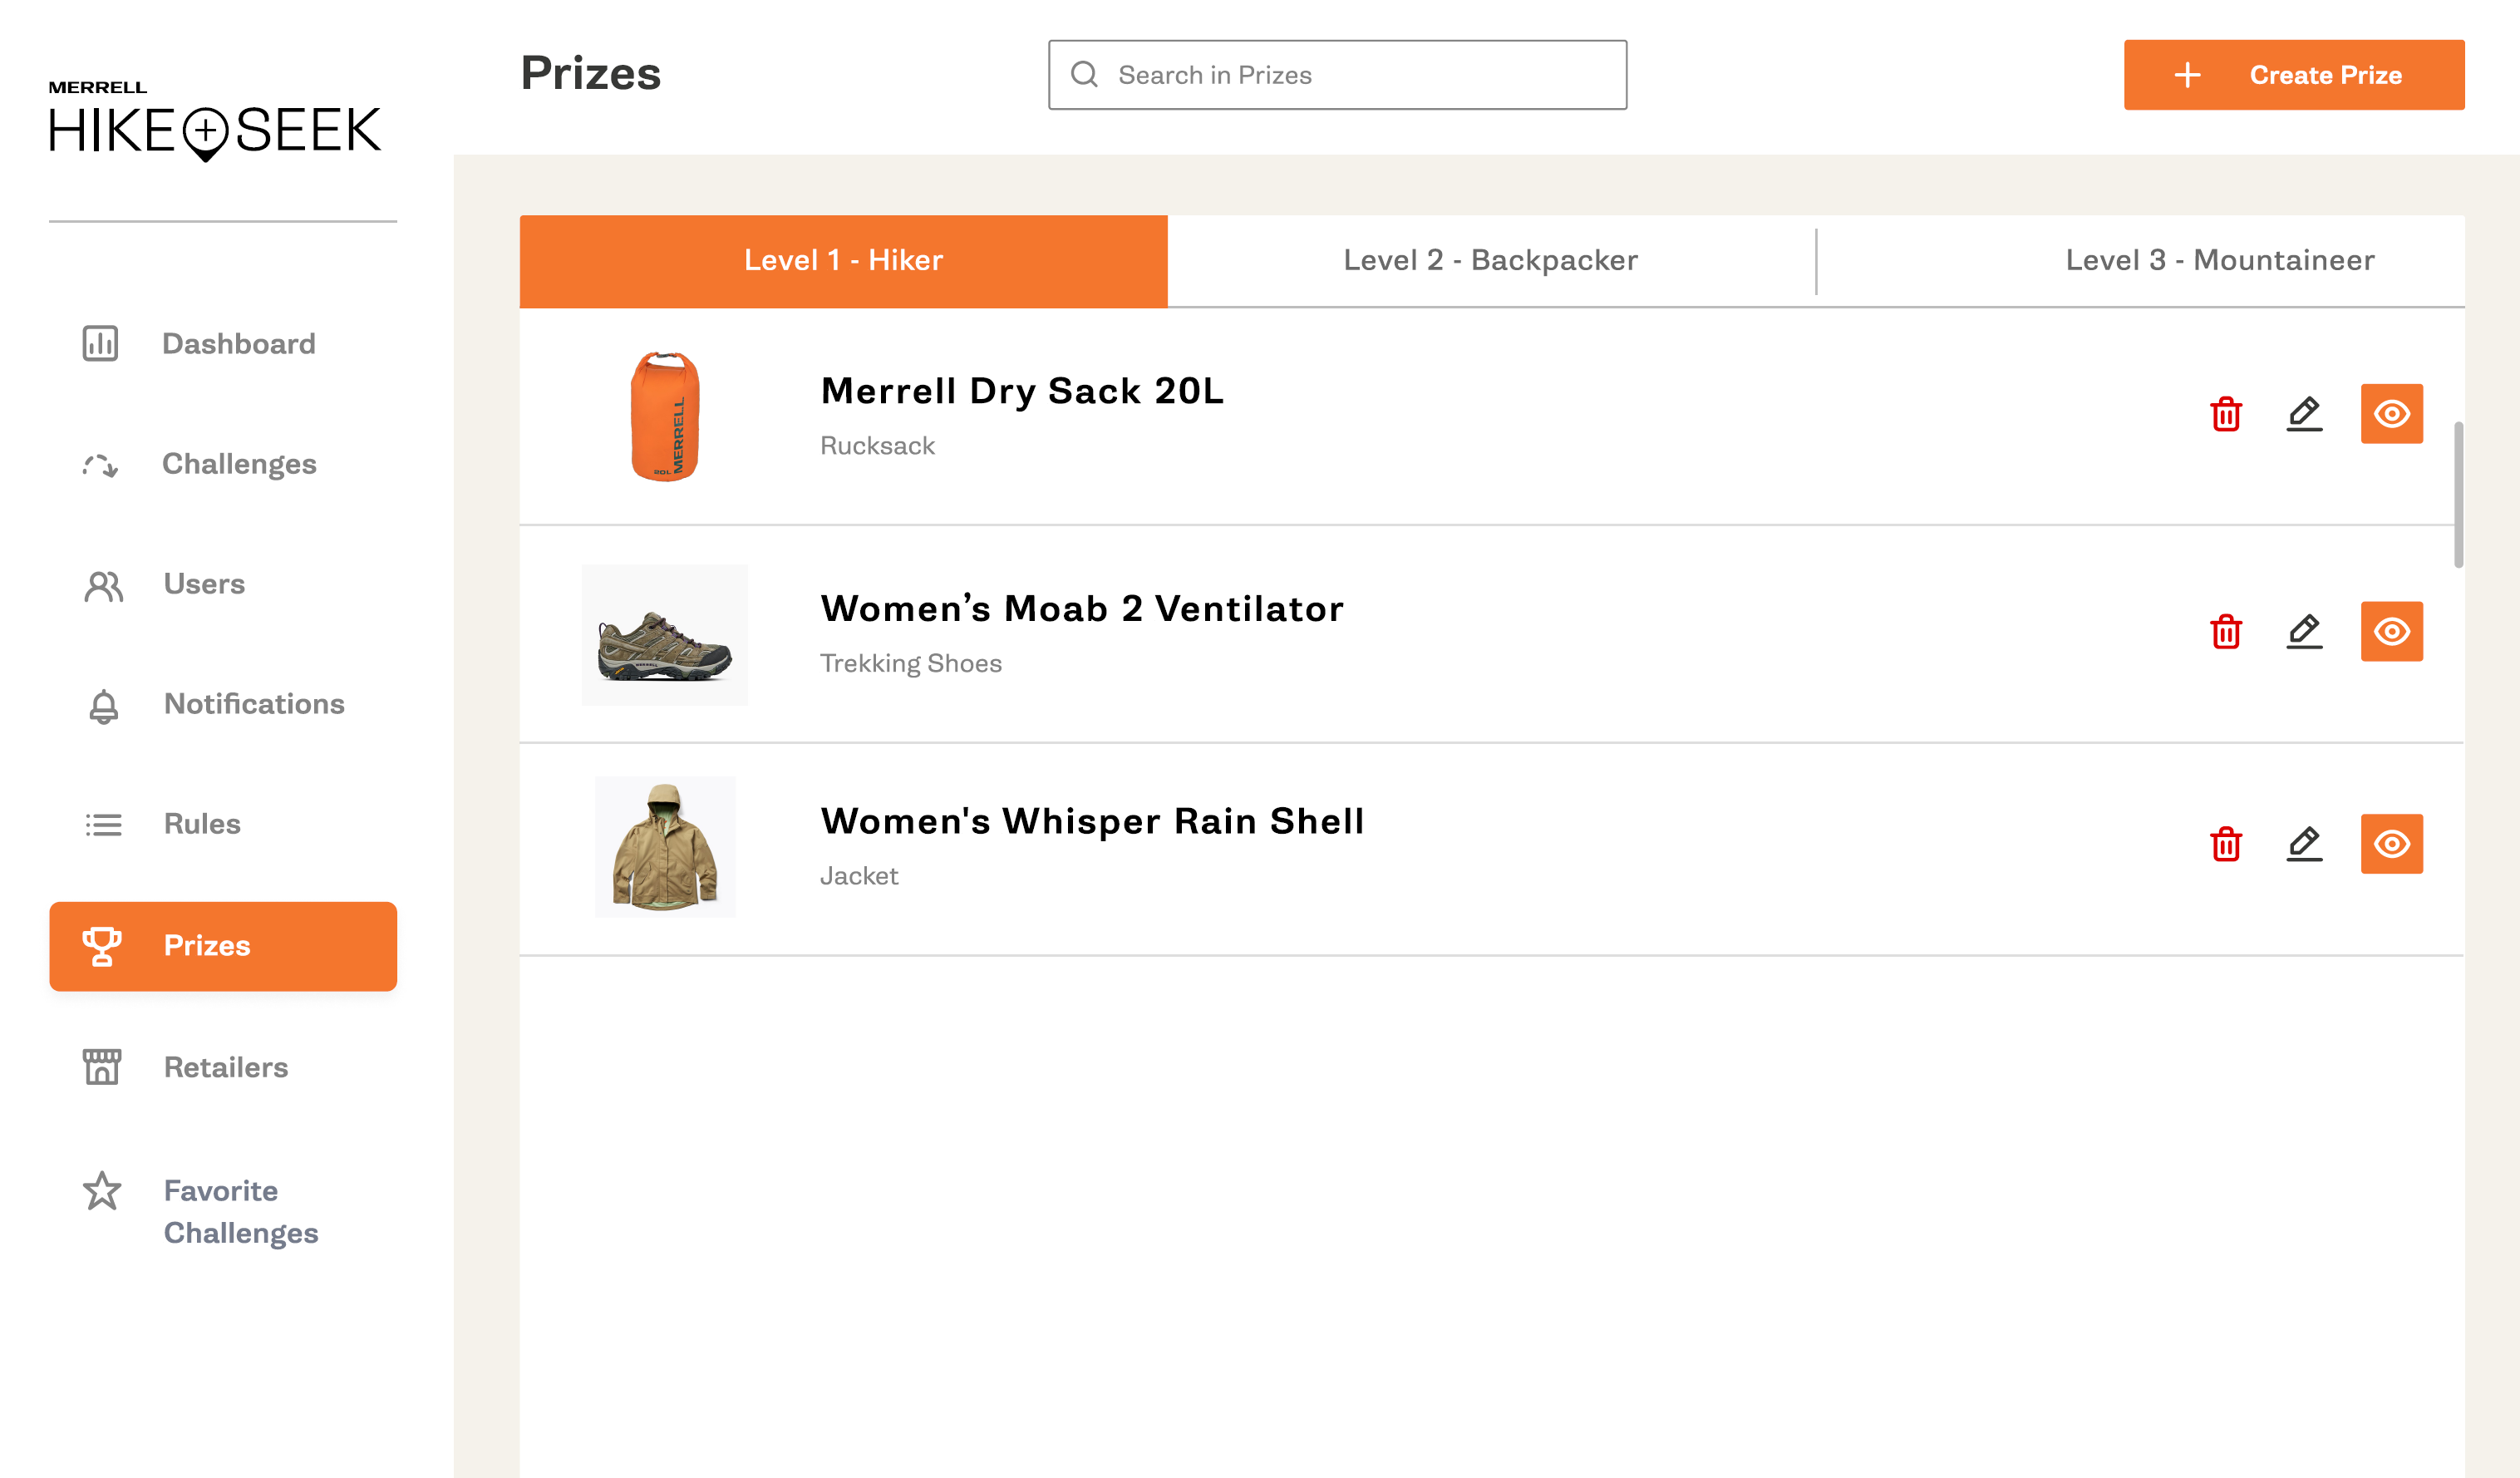Click the Notifications bell icon
This screenshot has height=1478, width=2520.
click(x=101, y=704)
